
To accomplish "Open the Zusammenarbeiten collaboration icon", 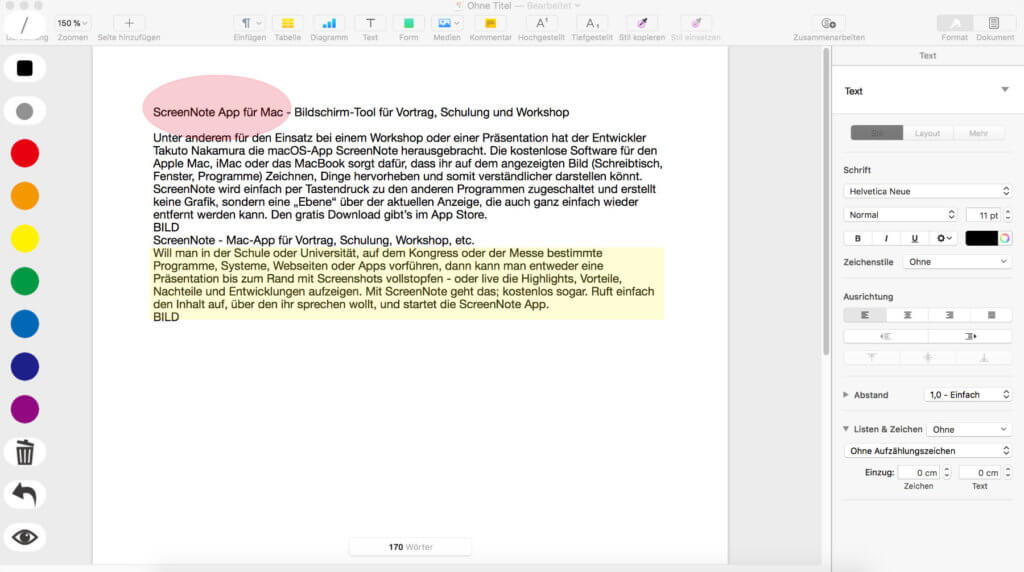I will (x=828, y=23).
